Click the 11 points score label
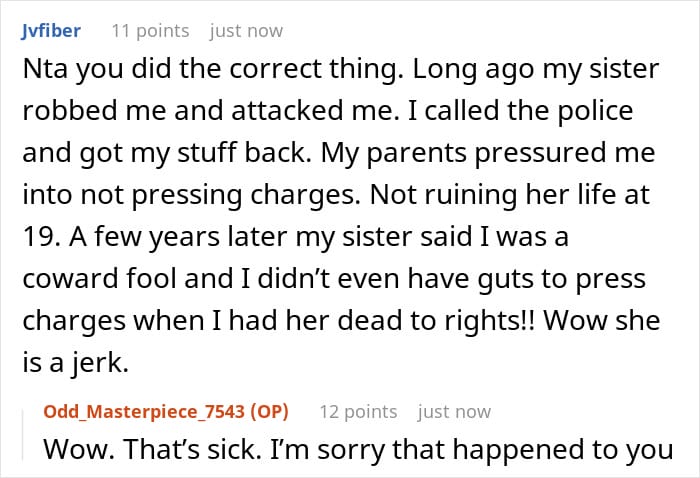Screen dimensions: 700x478 tap(150, 31)
